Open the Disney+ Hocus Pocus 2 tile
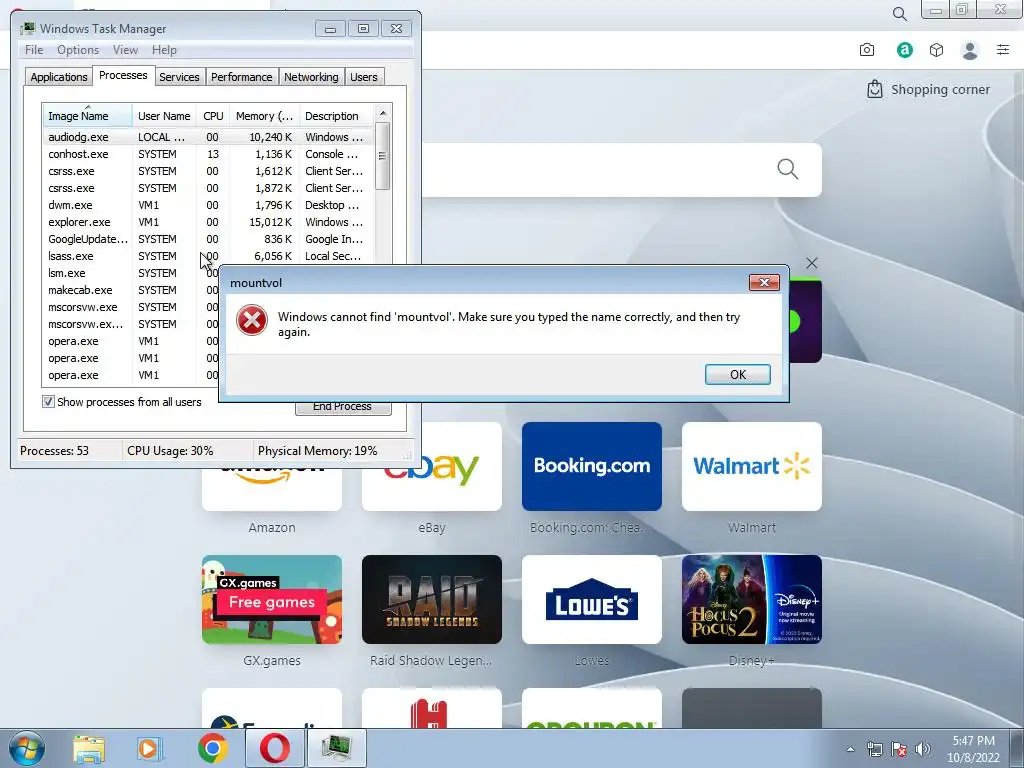Viewport: 1024px width, 768px height. 752,600
